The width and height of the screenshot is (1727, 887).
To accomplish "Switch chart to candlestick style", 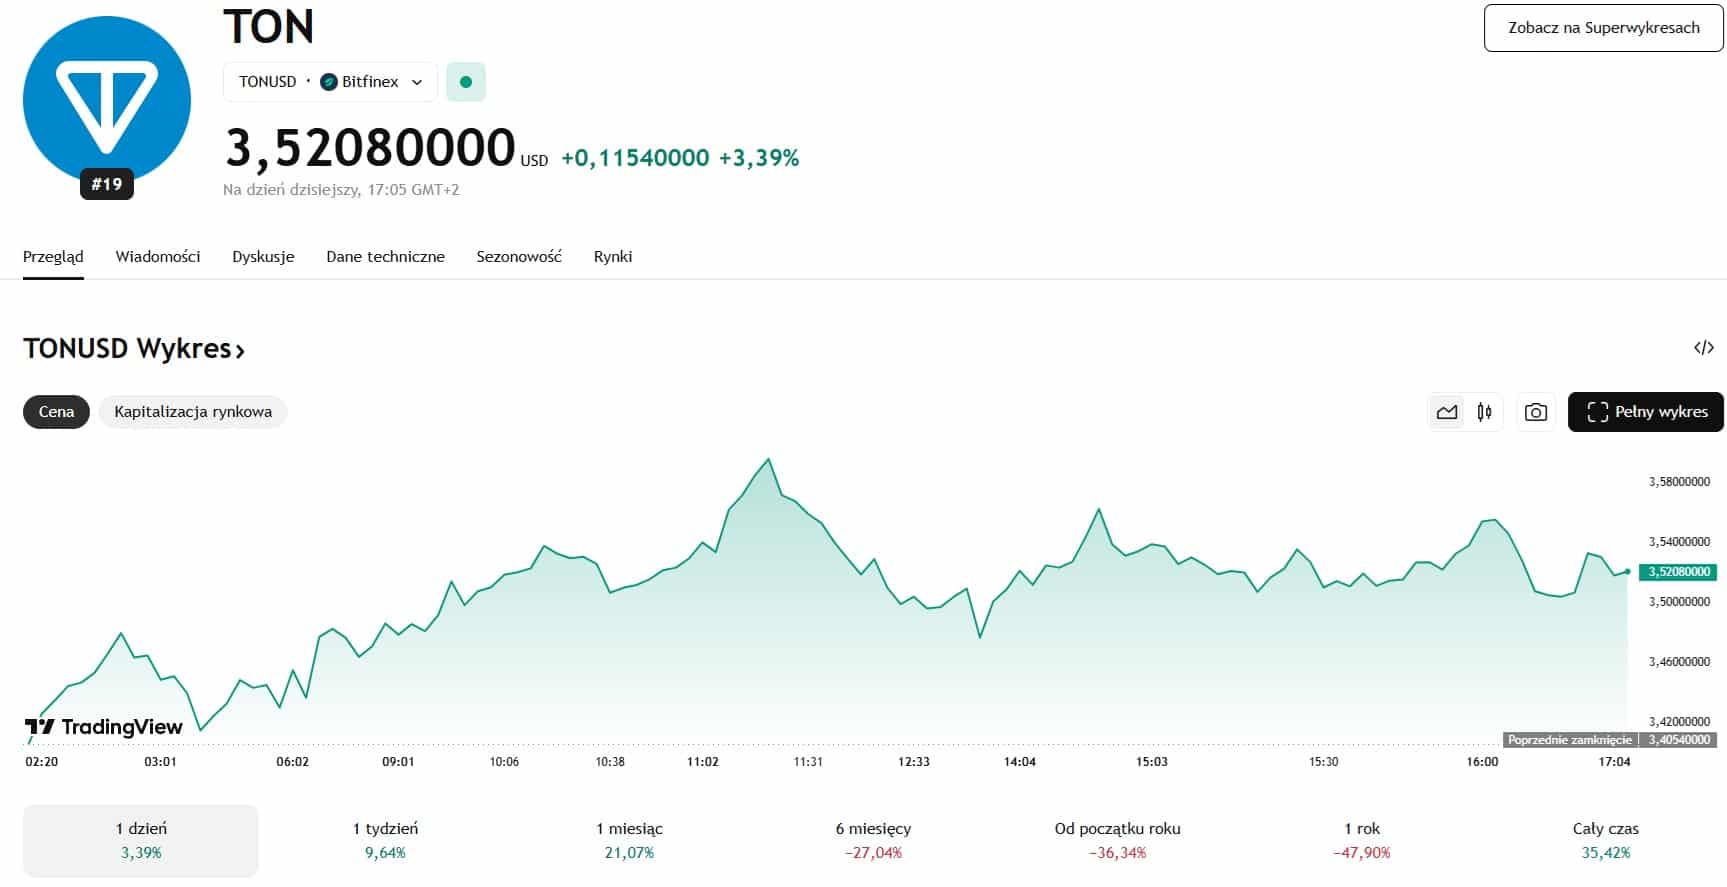I will tap(1484, 412).
